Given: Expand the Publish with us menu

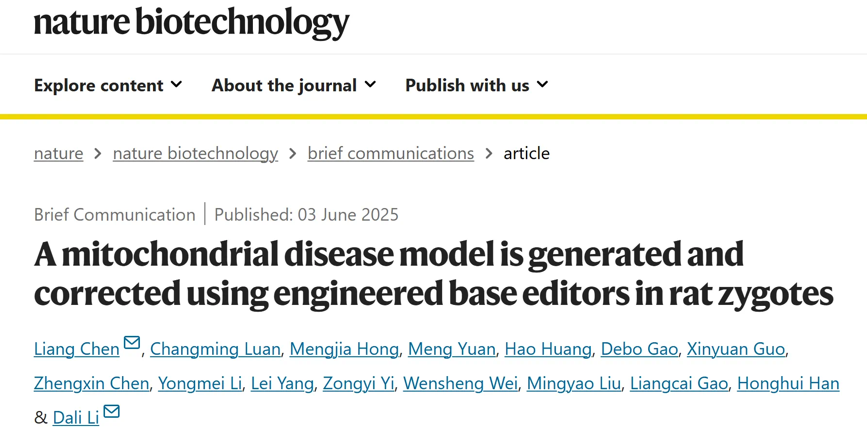Looking at the screenshot, I should pyautogui.click(x=477, y=85).
